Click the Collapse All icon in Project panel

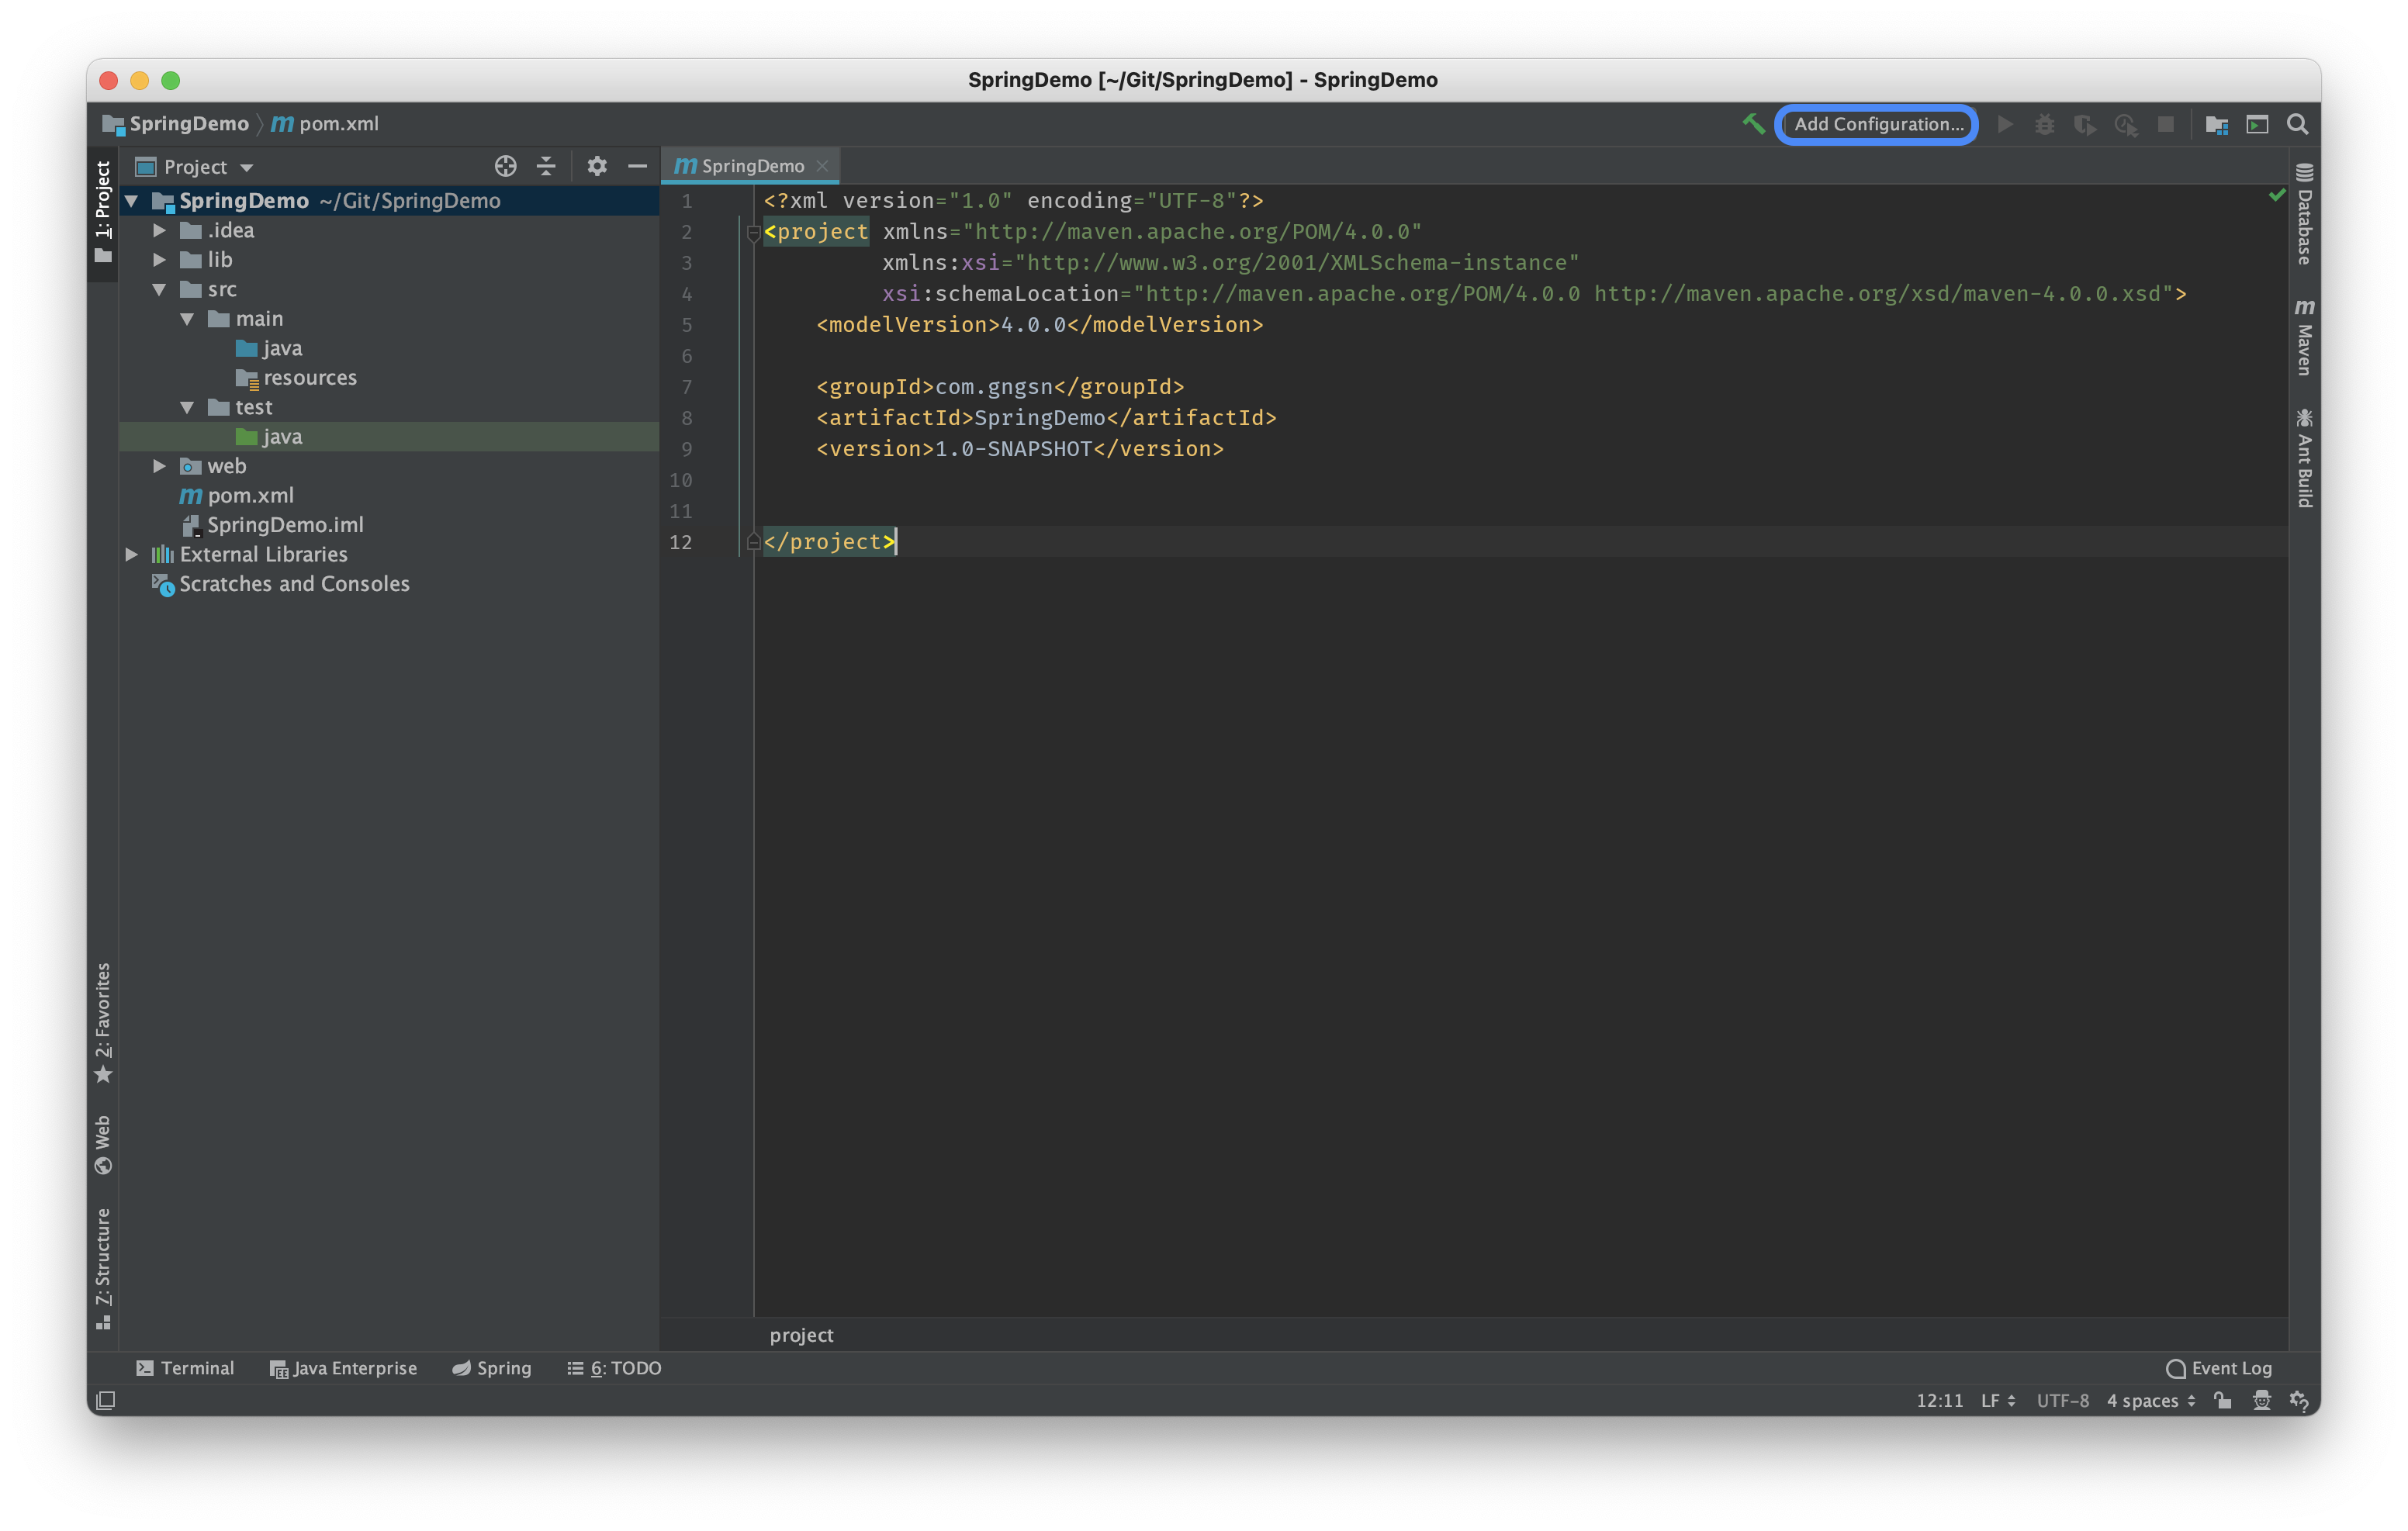546,166
